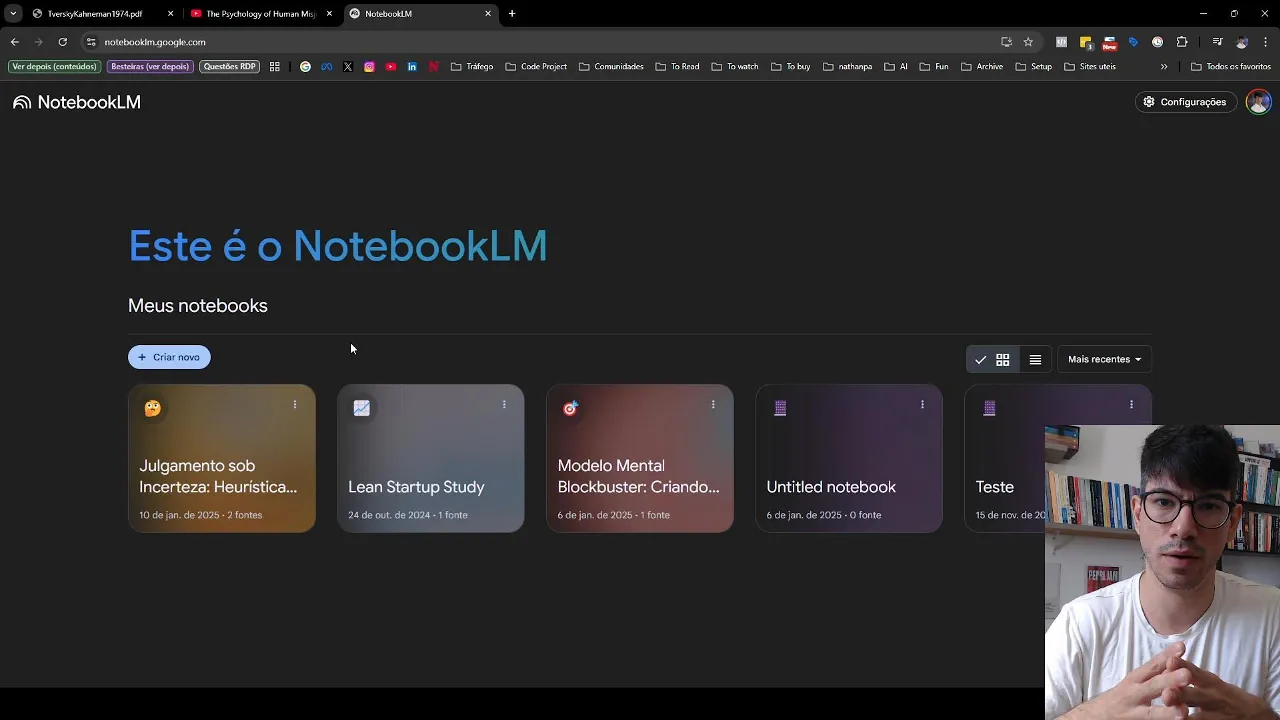The height and width of the screenshot is (720, 1280).
Task: Open options menu for Julgamento sob Incerteza
Action: click(295, 405)
